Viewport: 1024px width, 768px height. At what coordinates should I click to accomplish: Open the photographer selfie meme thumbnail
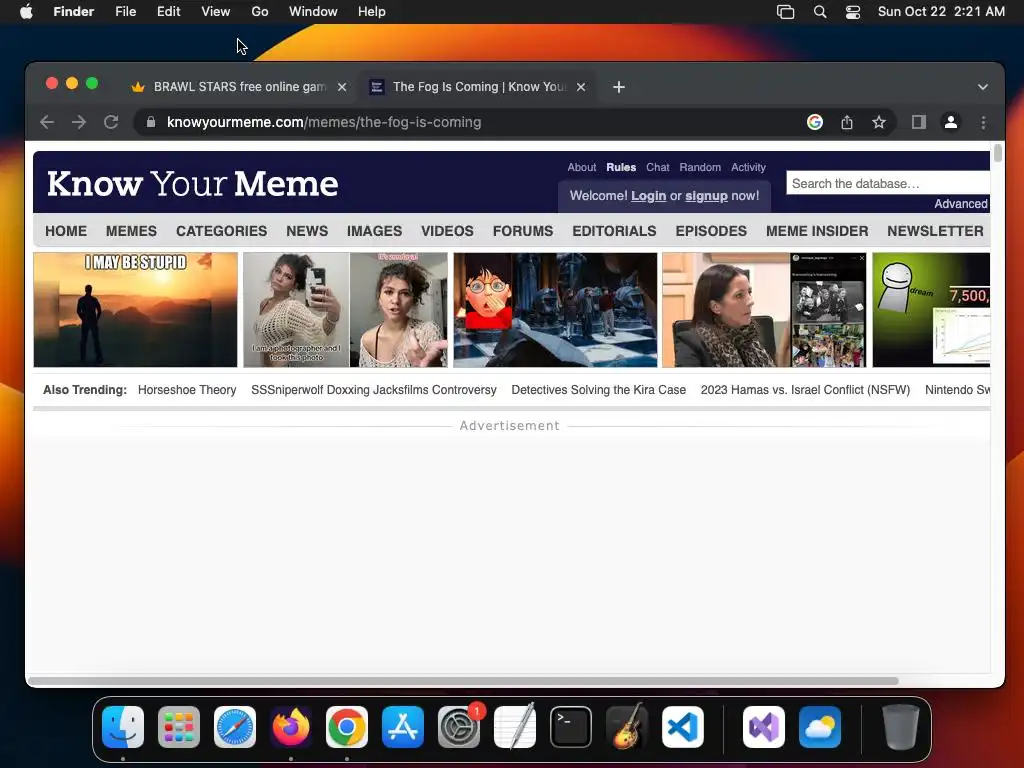pos(345,310)
